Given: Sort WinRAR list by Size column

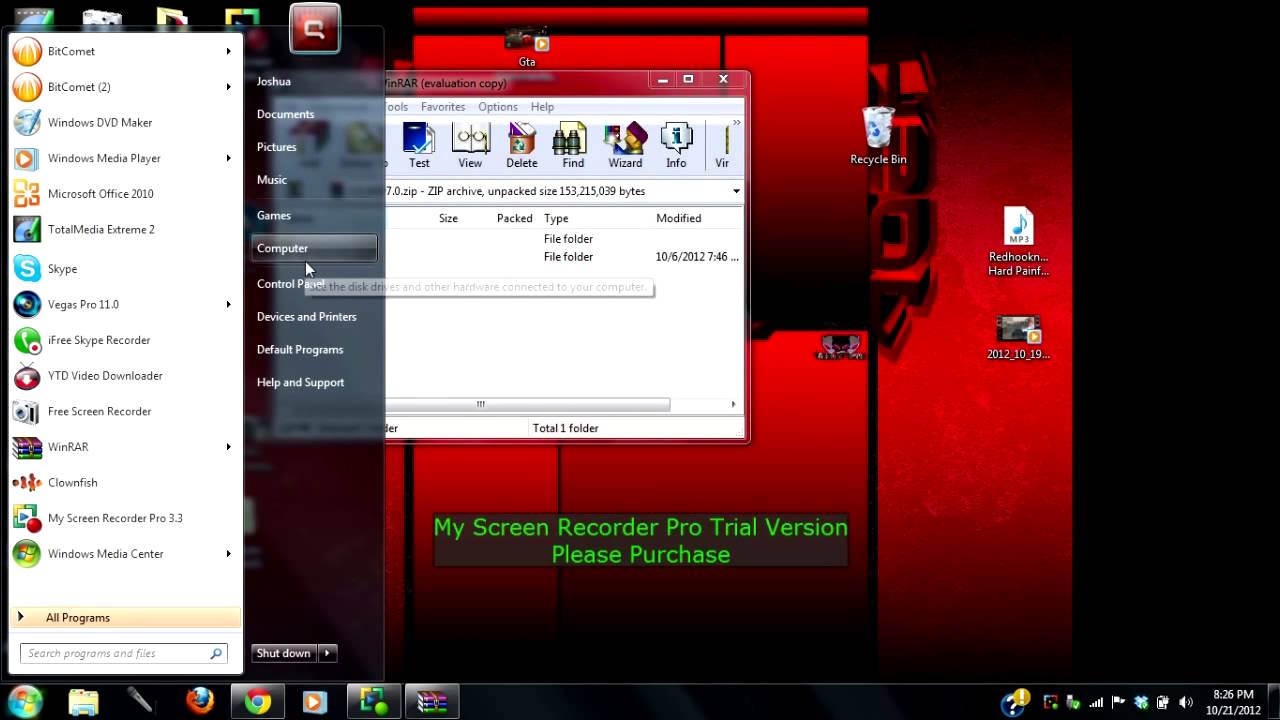Looking at the screenshot, I should [448, 218].
